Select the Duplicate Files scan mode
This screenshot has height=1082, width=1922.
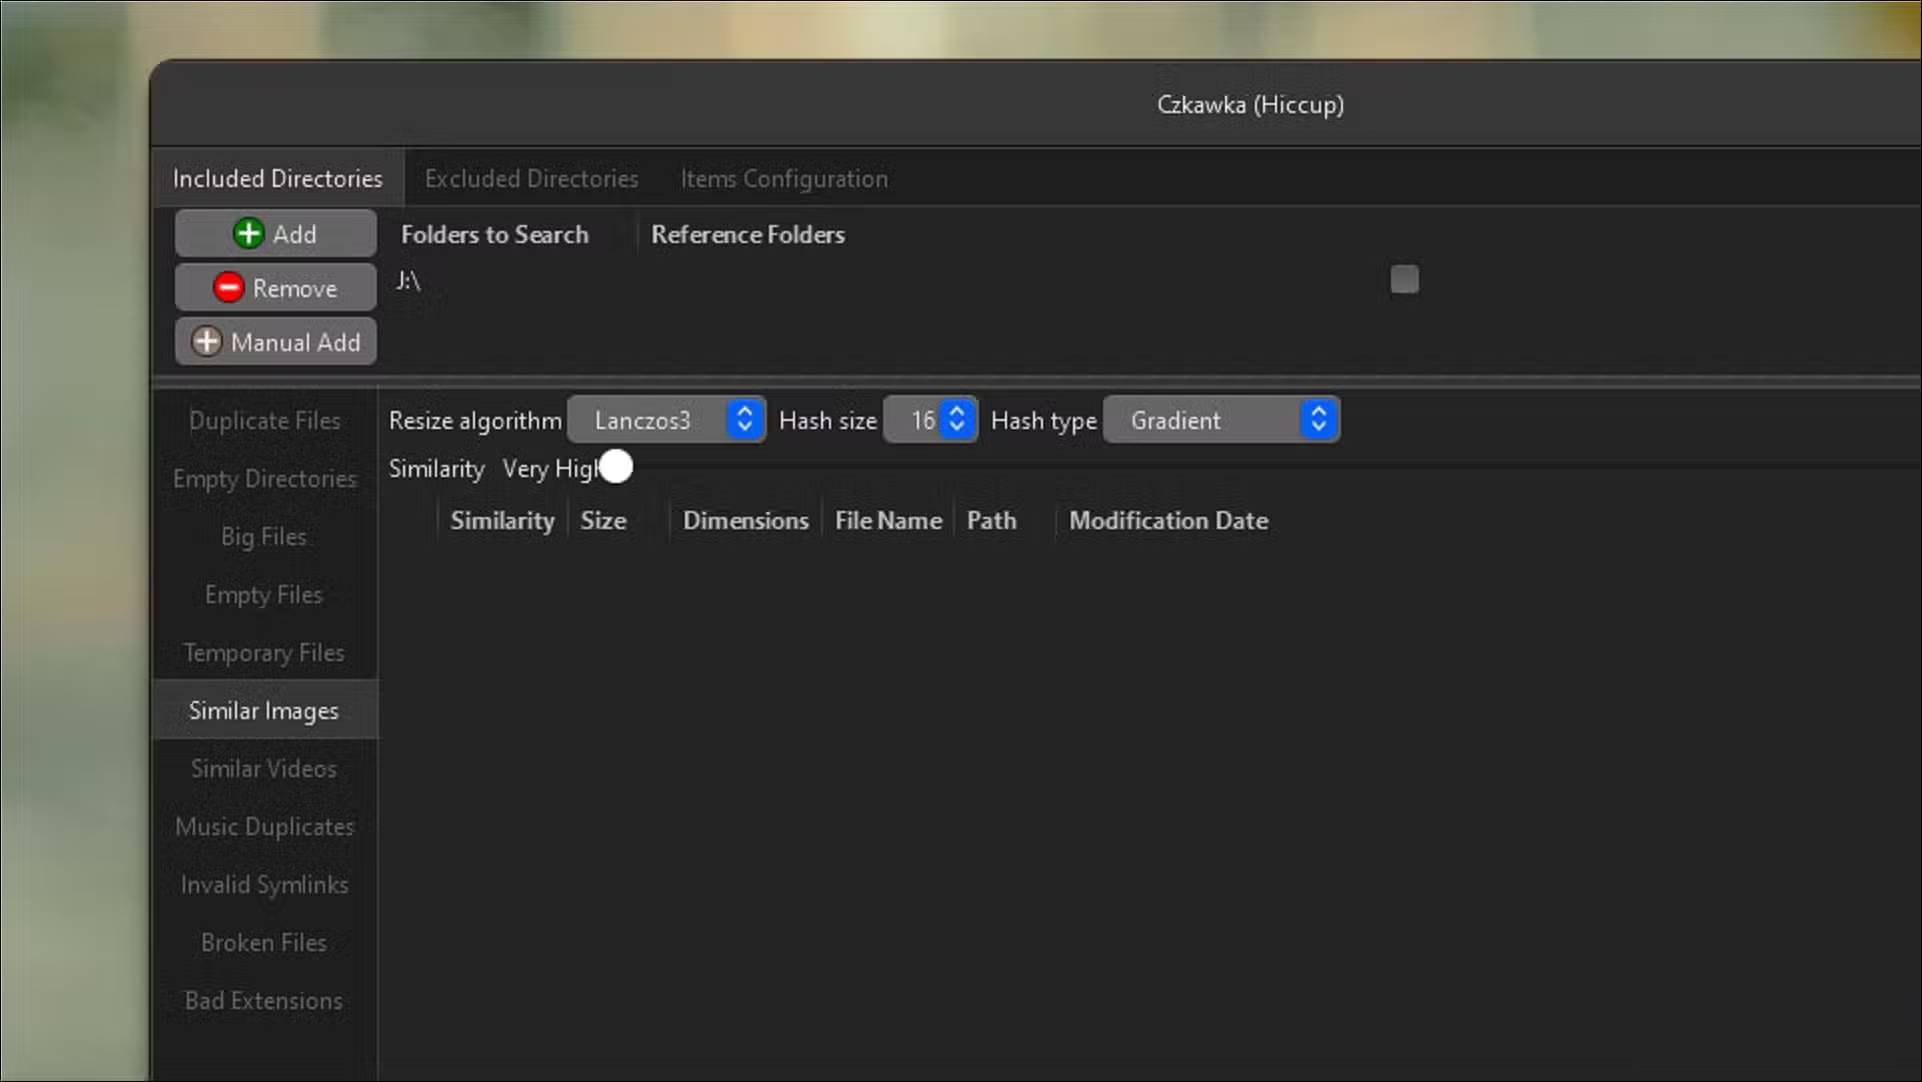point(264,420)
